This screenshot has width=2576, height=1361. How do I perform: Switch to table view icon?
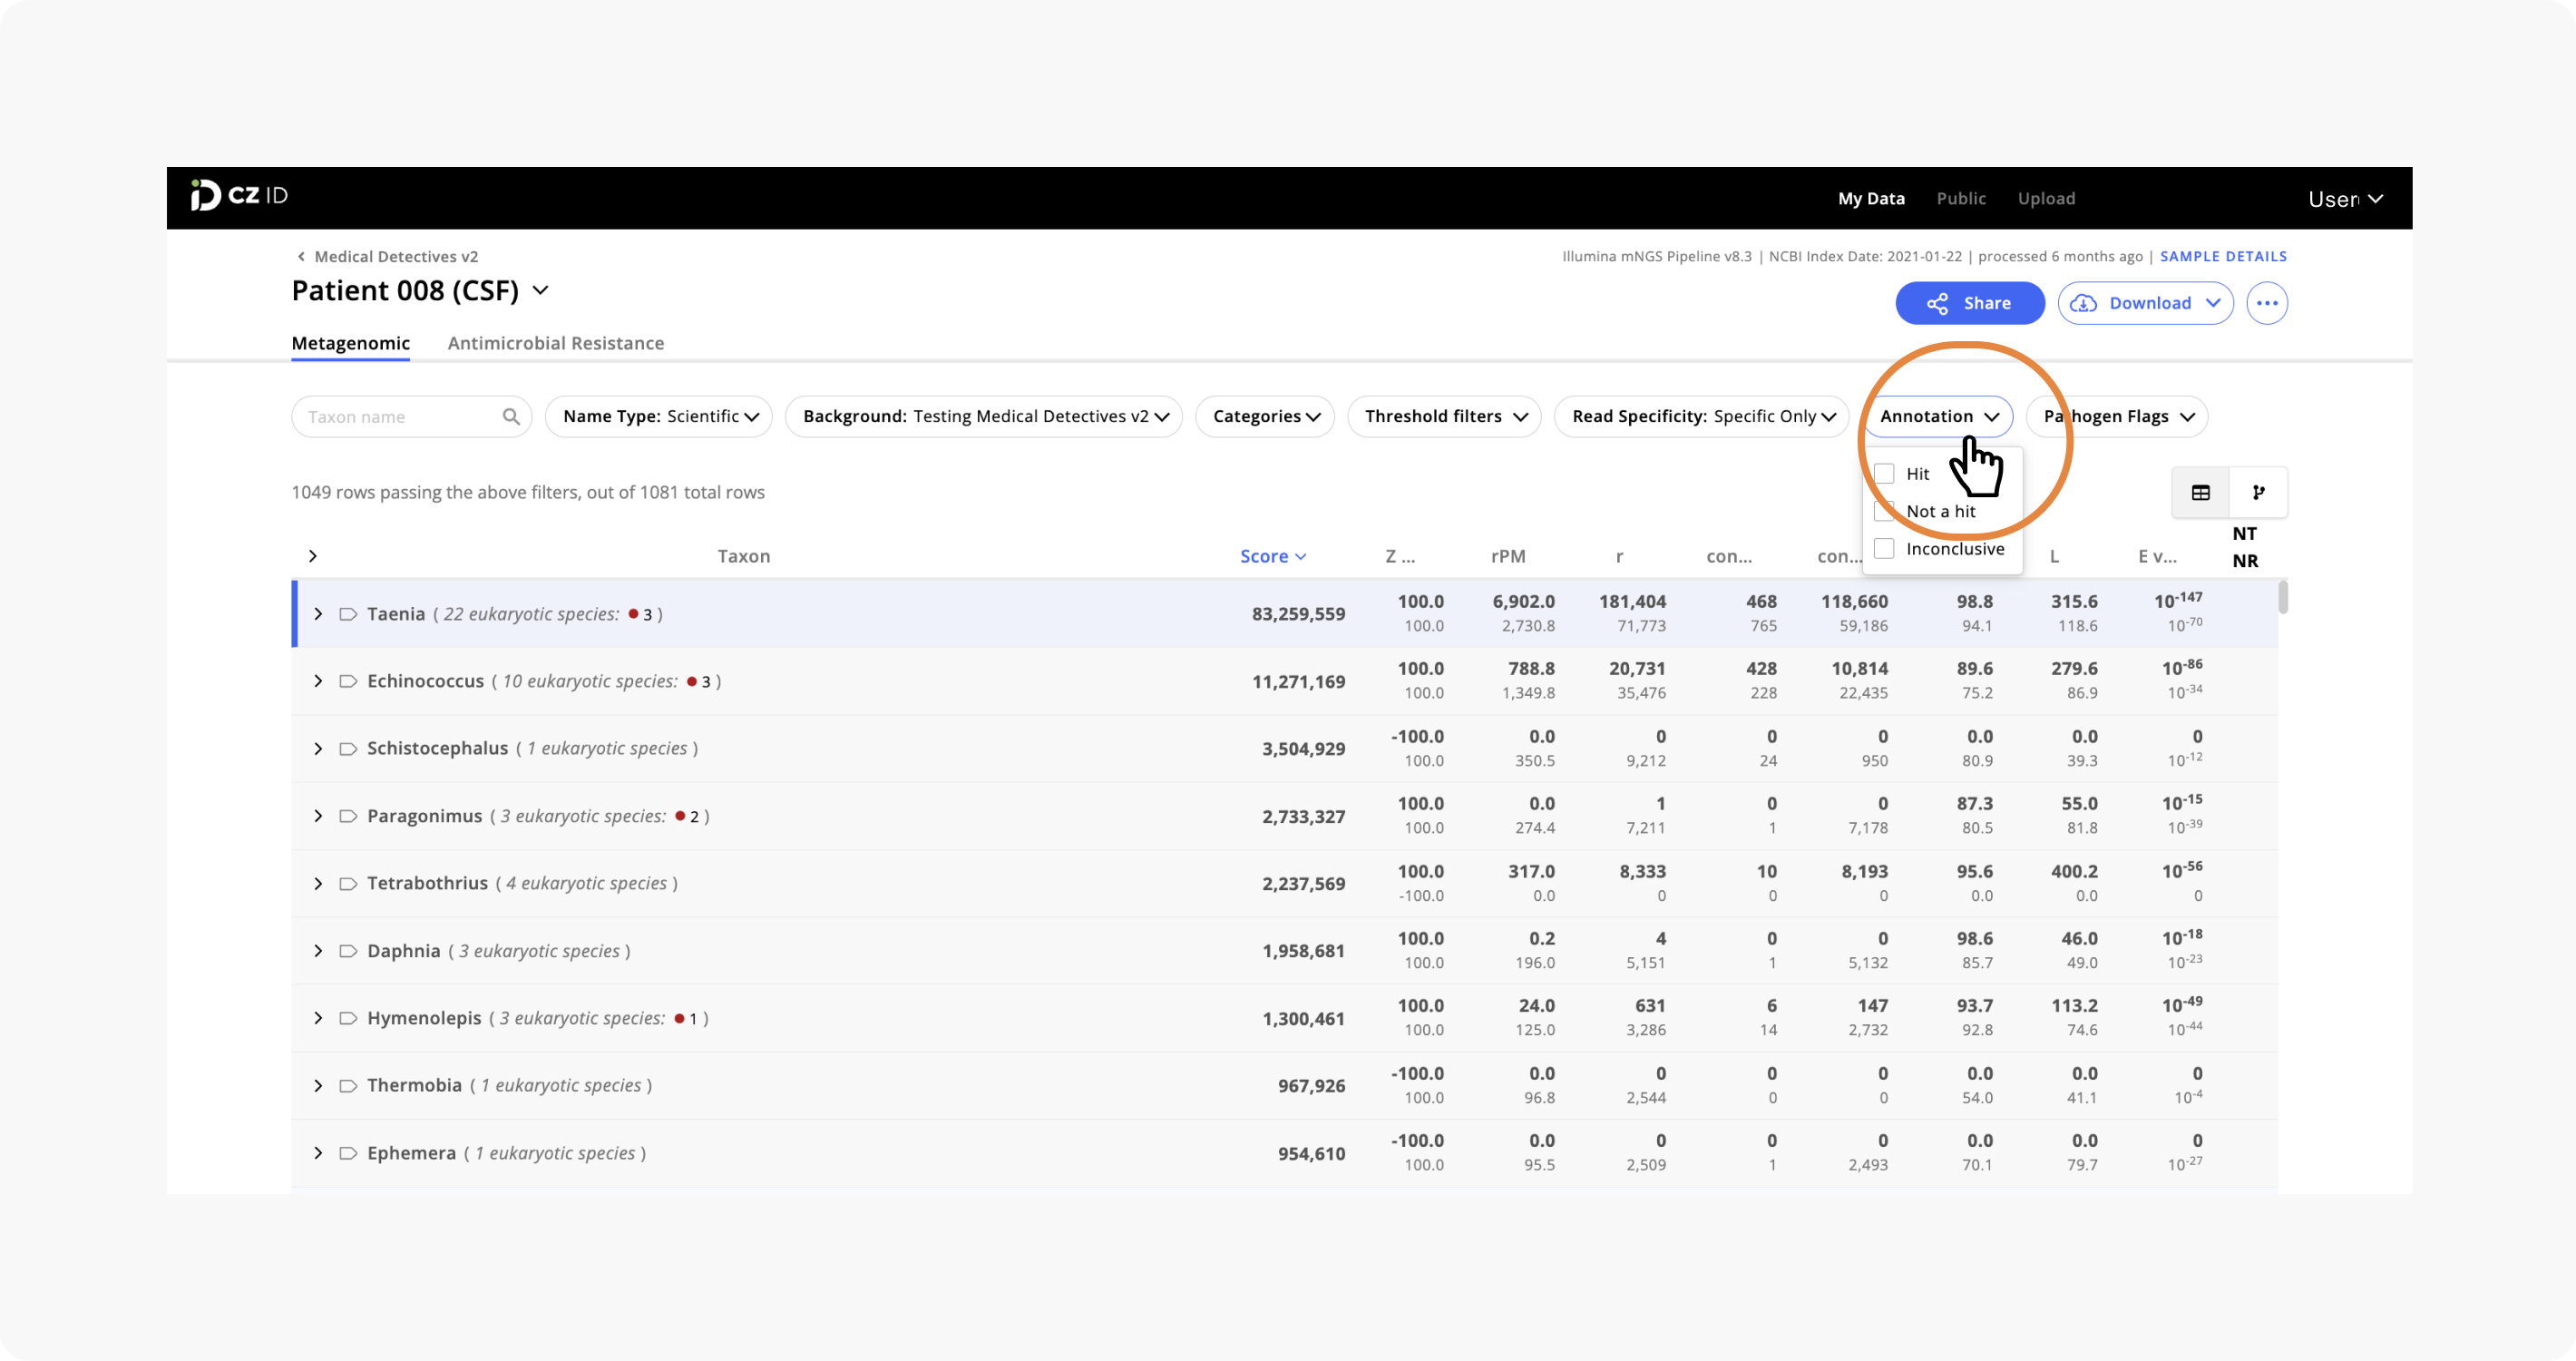tap(2201, 492)
